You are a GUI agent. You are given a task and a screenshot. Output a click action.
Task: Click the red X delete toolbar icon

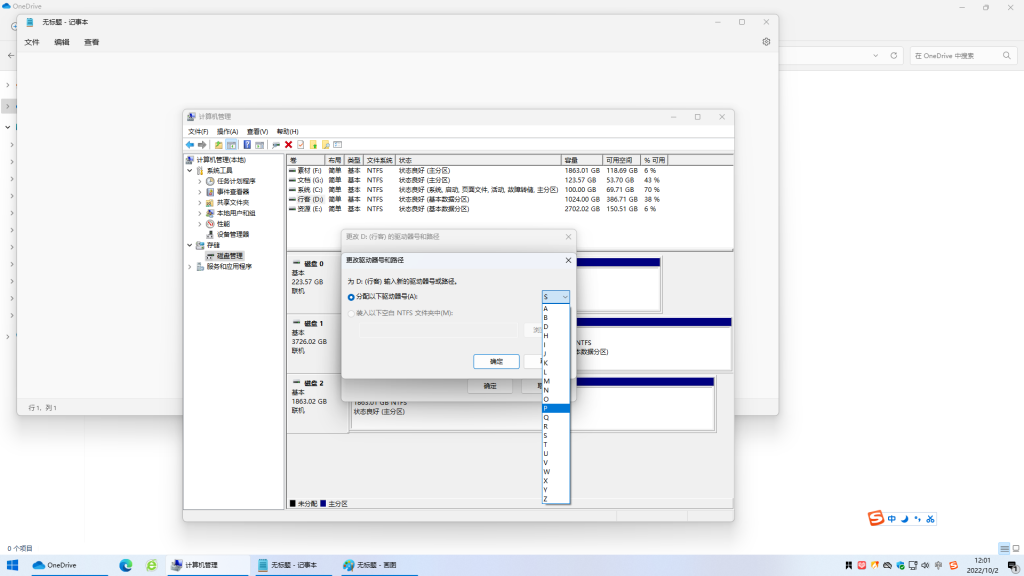pos(288,145)
